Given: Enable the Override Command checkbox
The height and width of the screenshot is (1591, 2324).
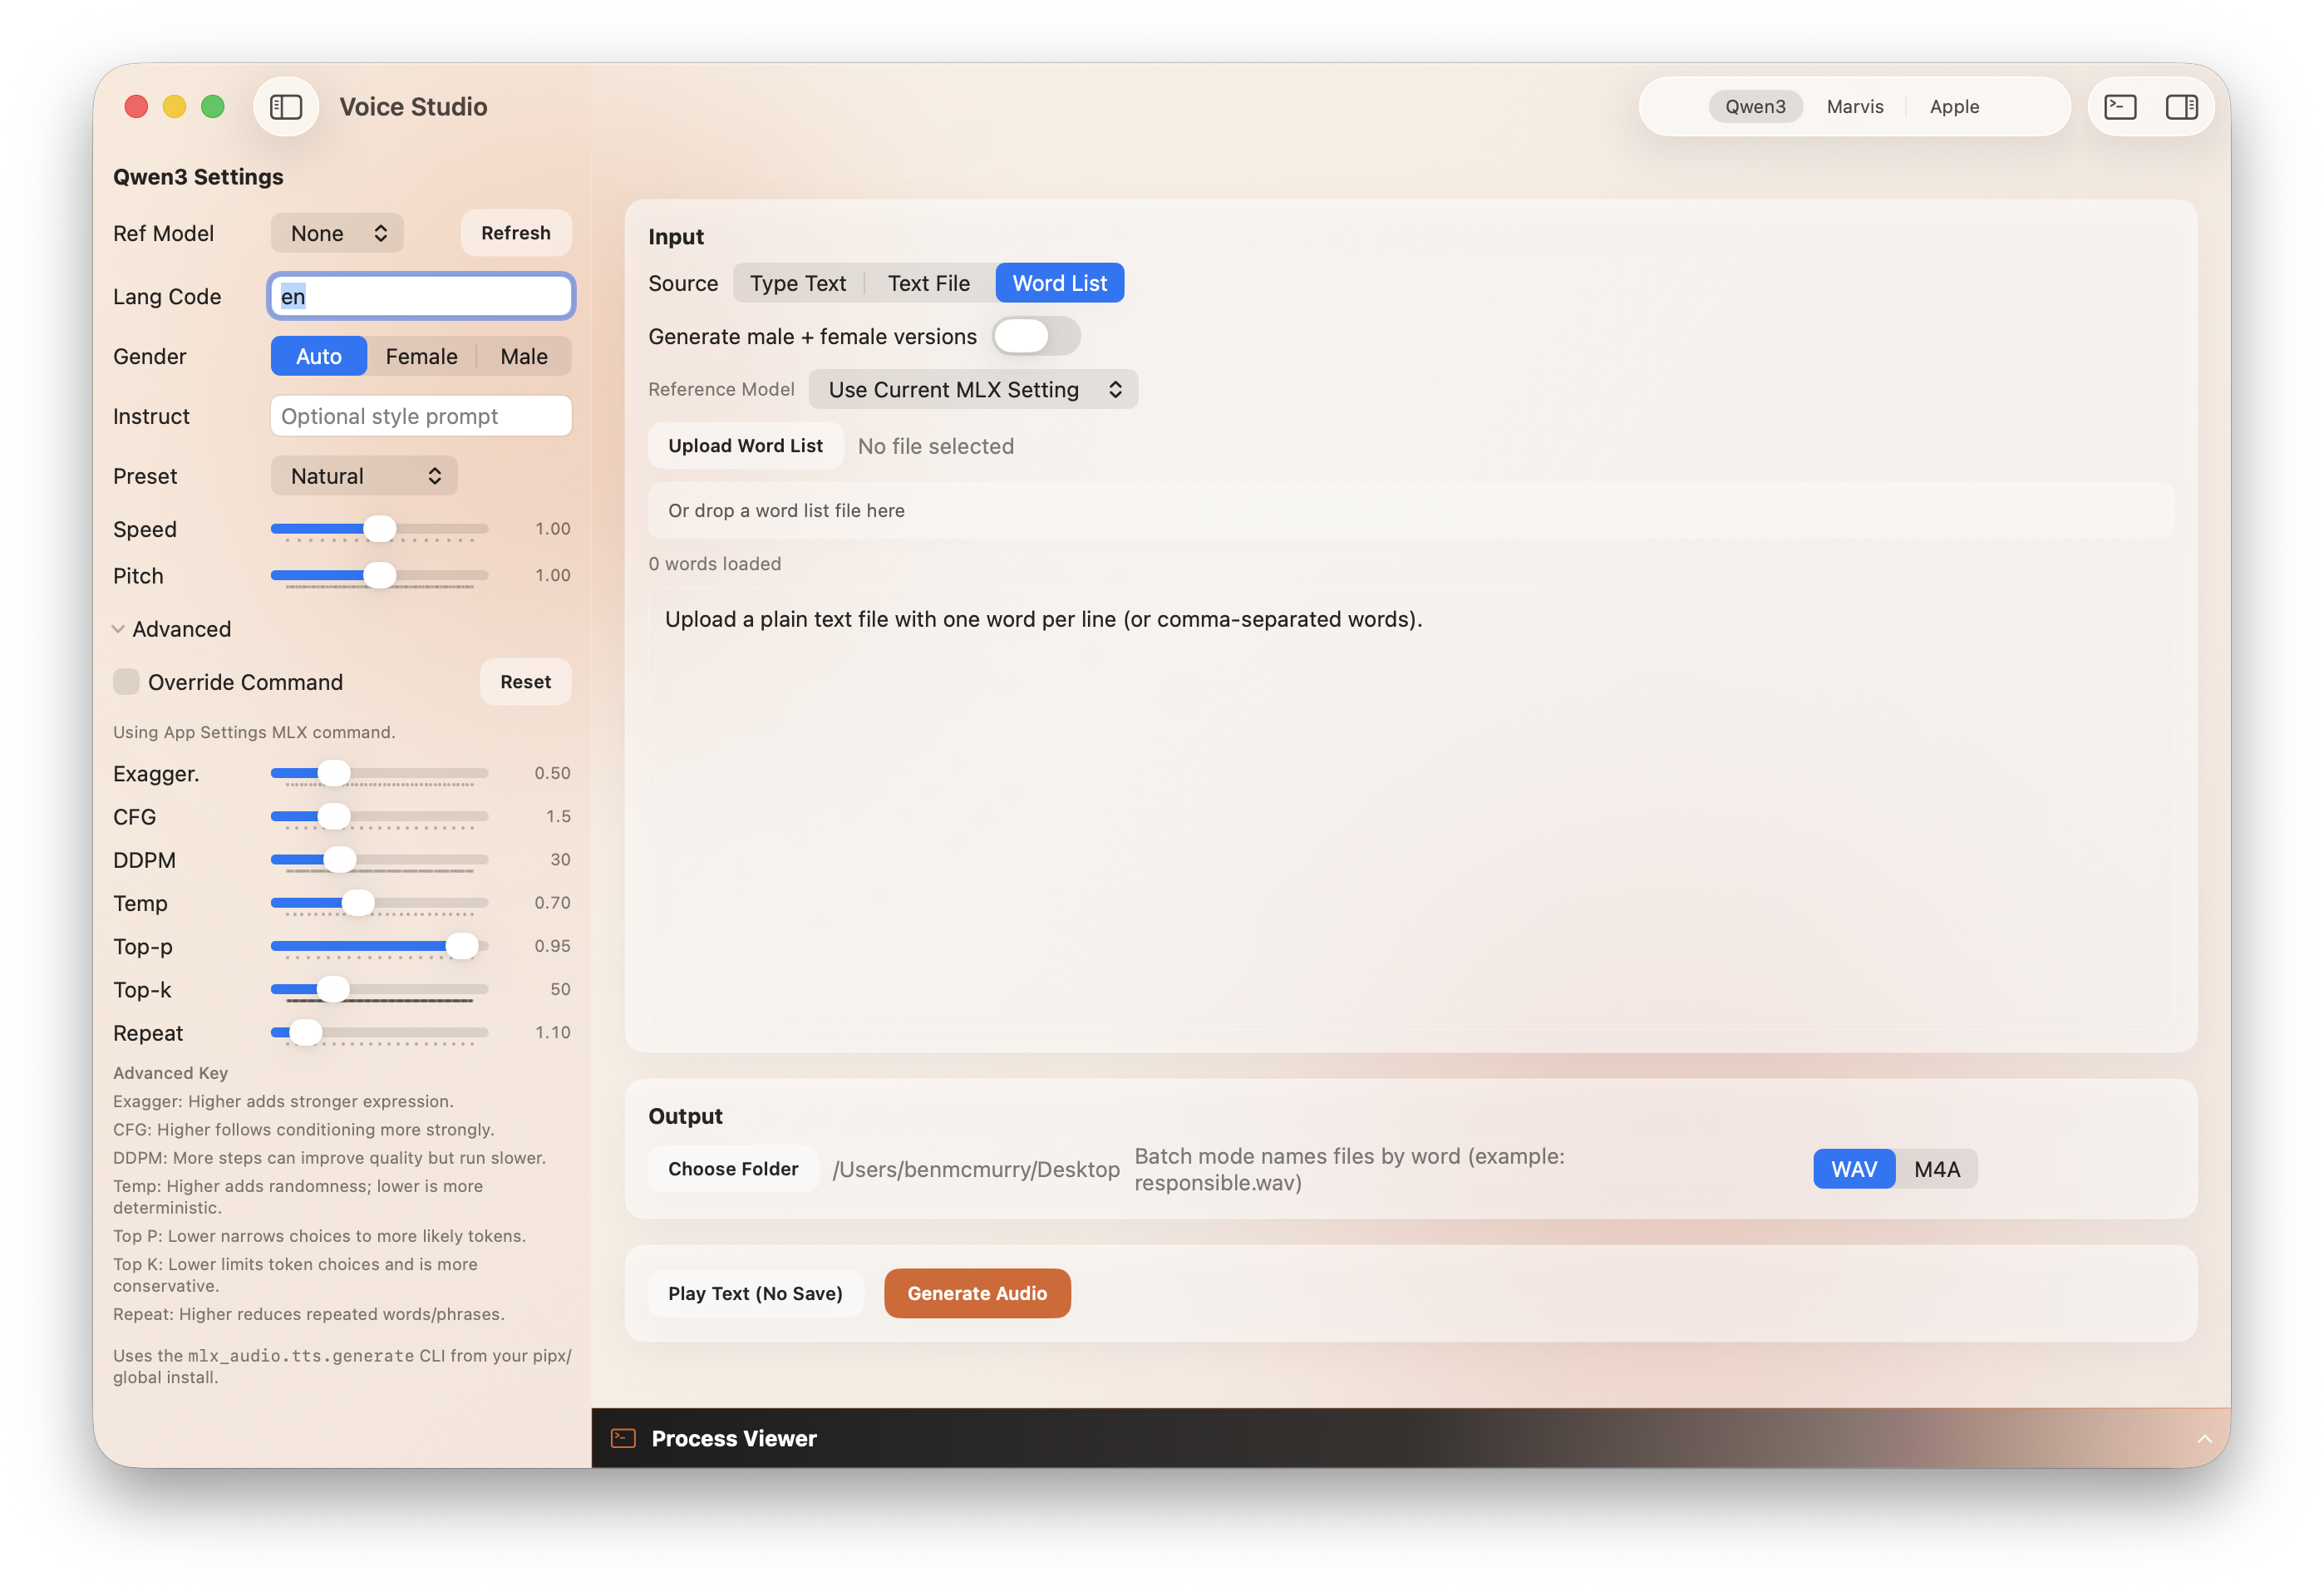Looking at the screenshot, I should coord(126,682).
